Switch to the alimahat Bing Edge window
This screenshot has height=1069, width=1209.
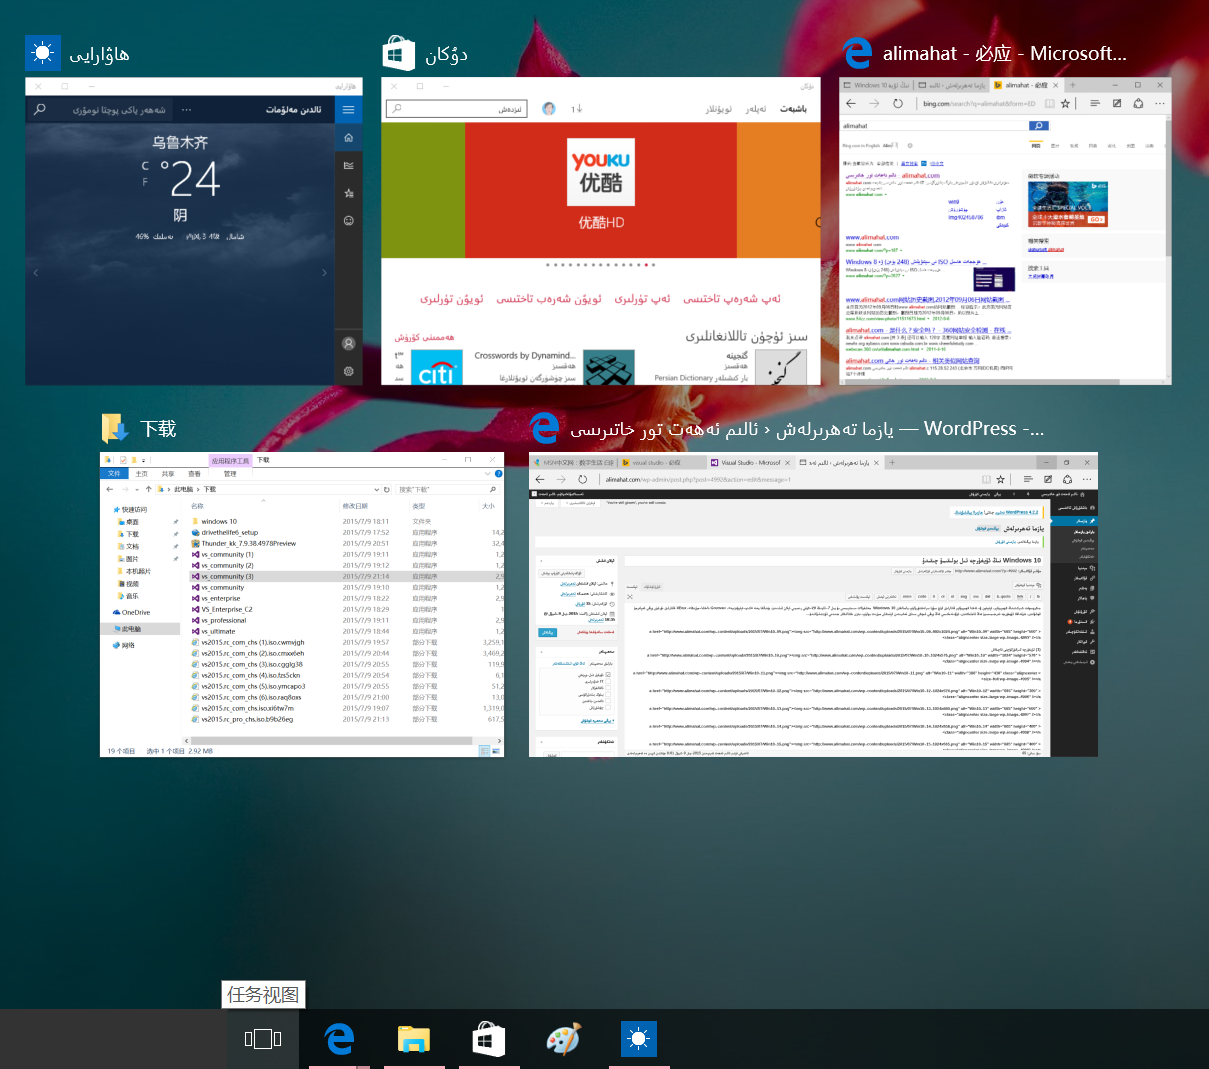click(1005, 232)
